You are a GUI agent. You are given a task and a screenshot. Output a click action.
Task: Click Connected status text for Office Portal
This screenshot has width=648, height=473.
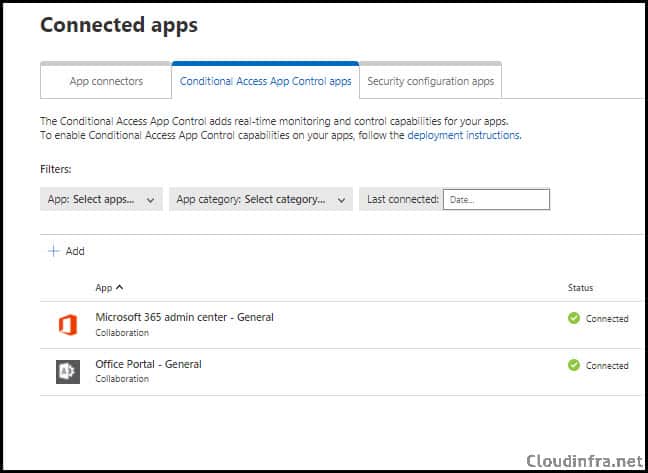click(x=607, y=366)
